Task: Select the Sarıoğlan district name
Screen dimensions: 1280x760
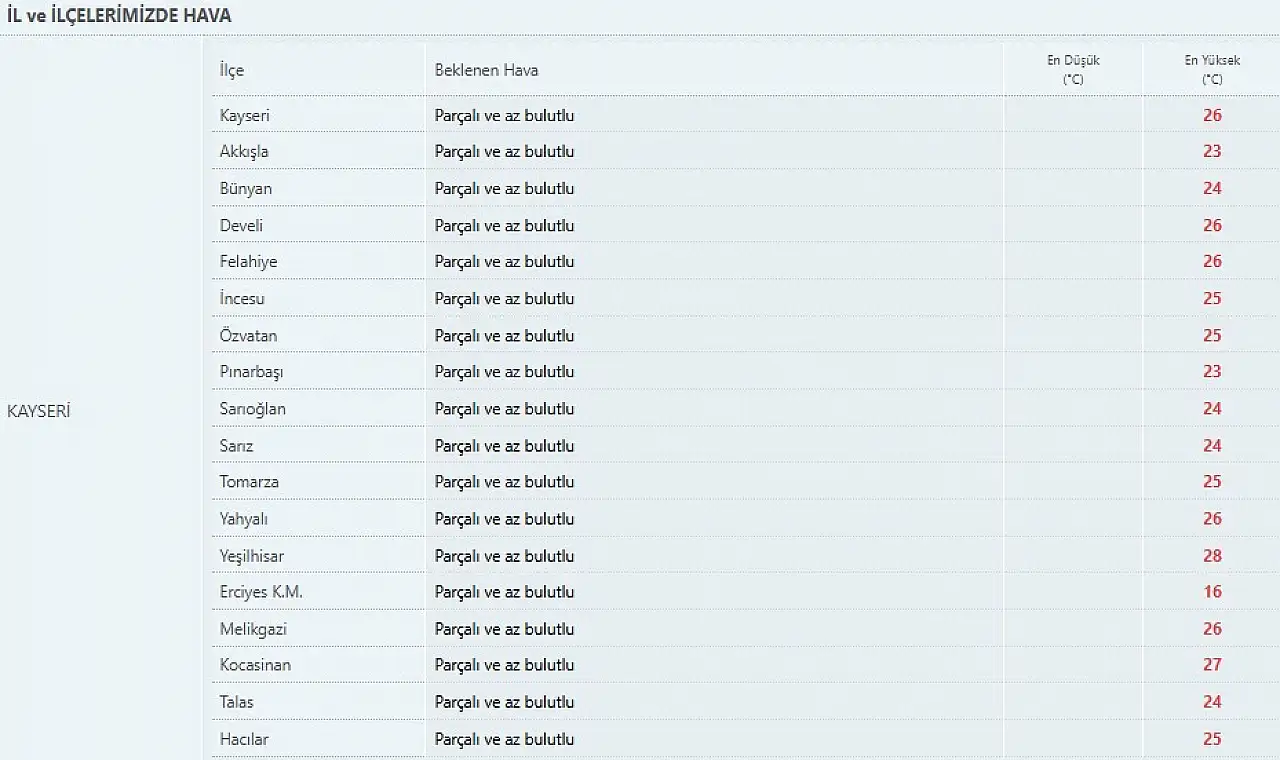Action: coord(253,409)
